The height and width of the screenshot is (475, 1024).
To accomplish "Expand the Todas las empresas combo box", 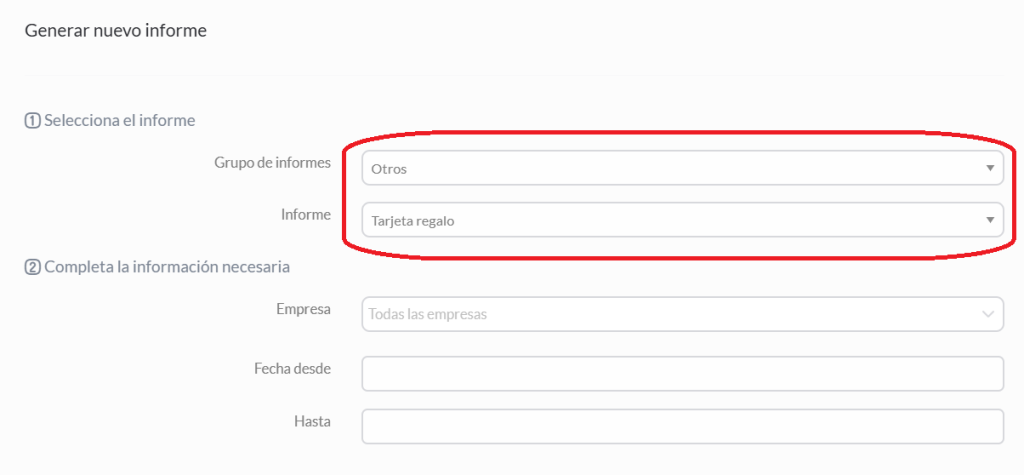I will (682, 314).
